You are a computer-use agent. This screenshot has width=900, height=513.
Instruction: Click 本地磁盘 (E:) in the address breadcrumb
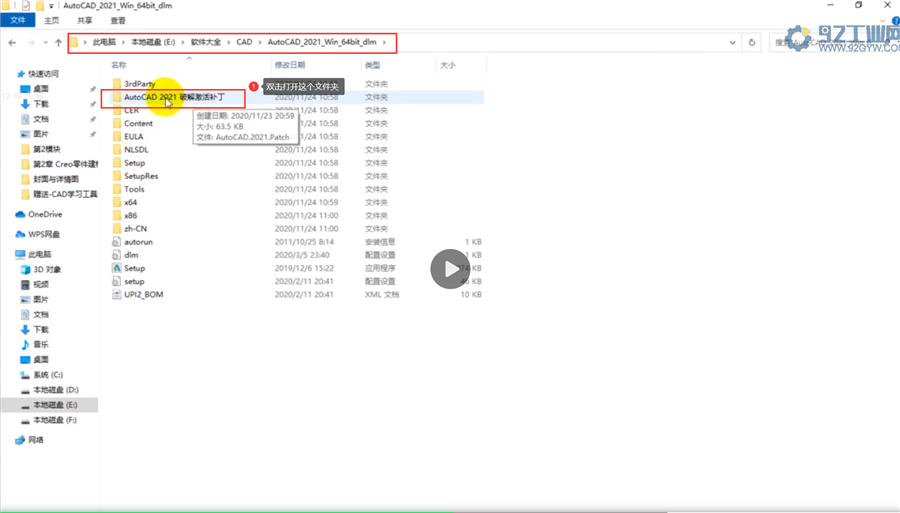(153, 42)
